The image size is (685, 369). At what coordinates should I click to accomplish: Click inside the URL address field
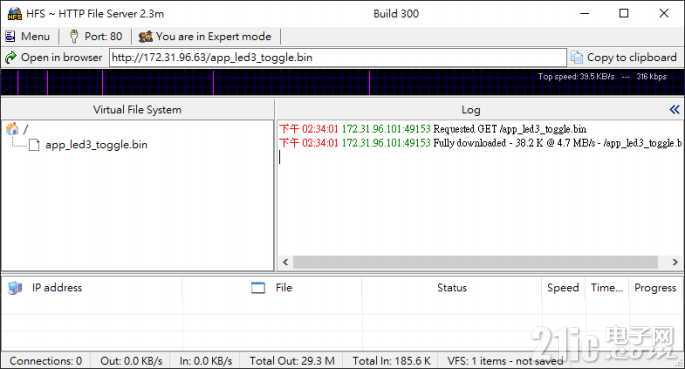pyautogui.click(x=337, y=57)
